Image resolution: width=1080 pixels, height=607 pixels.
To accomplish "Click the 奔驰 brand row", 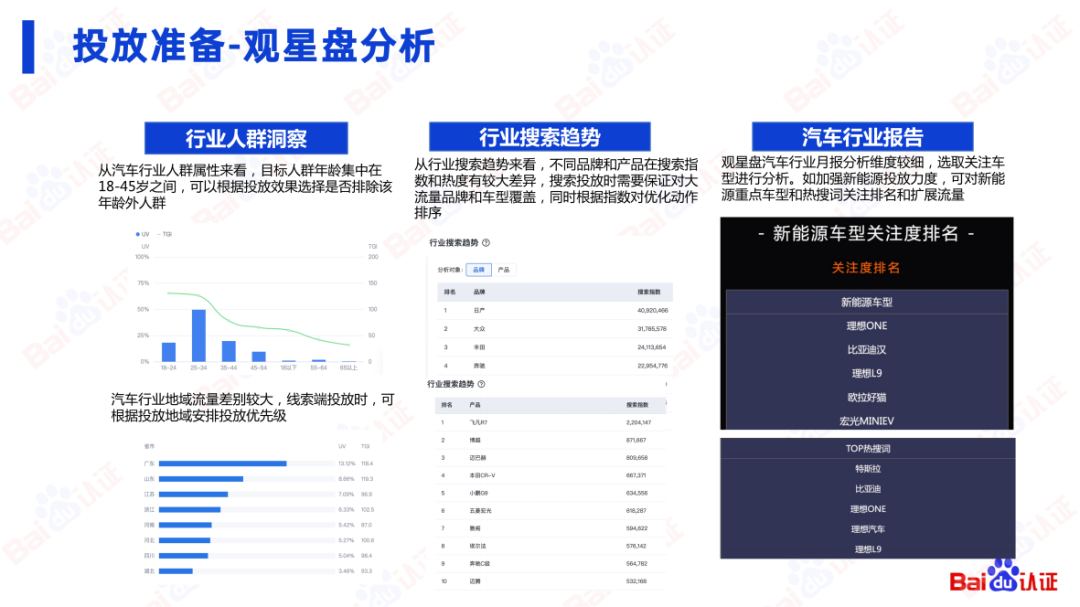I will click(x=554, y=366).
